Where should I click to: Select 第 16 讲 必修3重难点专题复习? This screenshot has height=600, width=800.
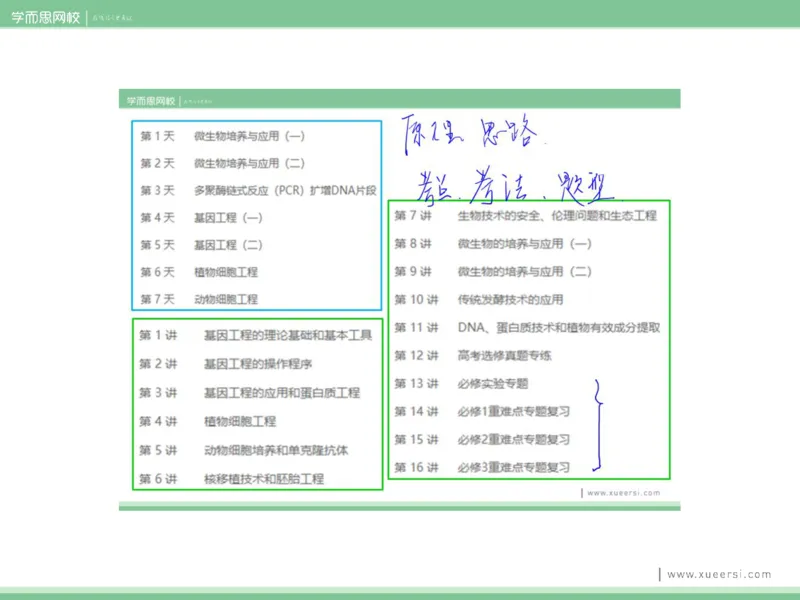pos(482,467)
